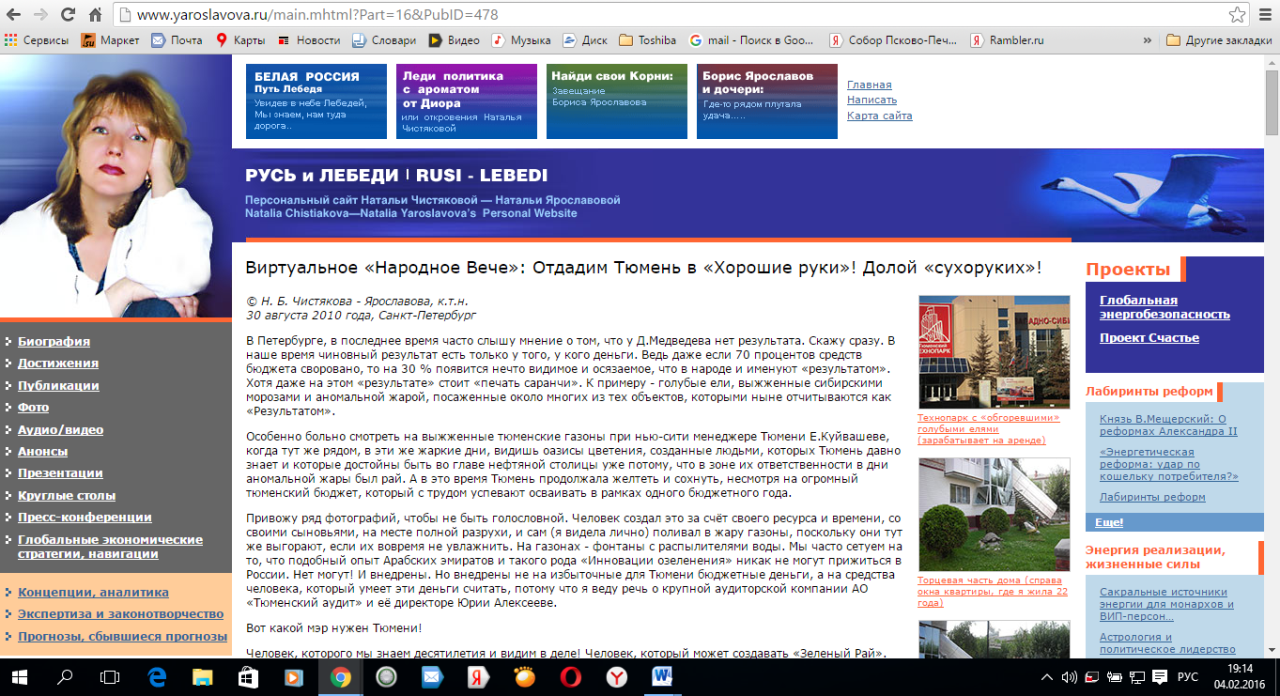Open Прогнозы, сбывшиеся прогнозы link
The width and height of the screenshot is (1280, 696).
click(122, 636)
